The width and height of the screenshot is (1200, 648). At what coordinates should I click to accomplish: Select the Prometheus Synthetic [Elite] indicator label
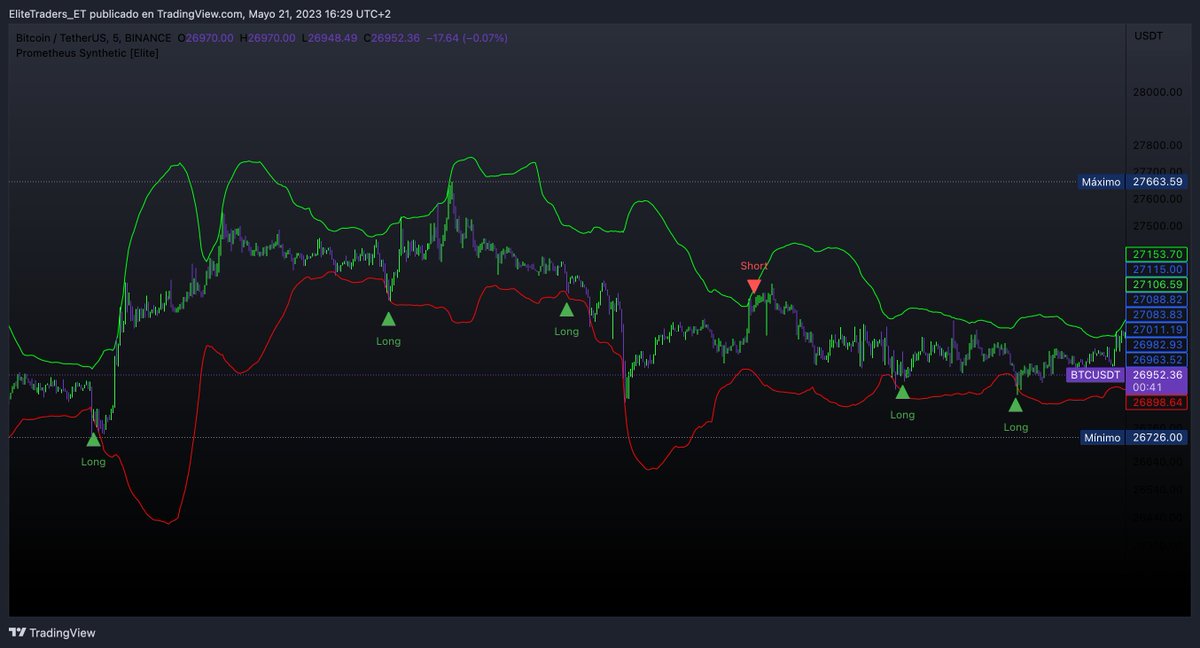point(88,52)
